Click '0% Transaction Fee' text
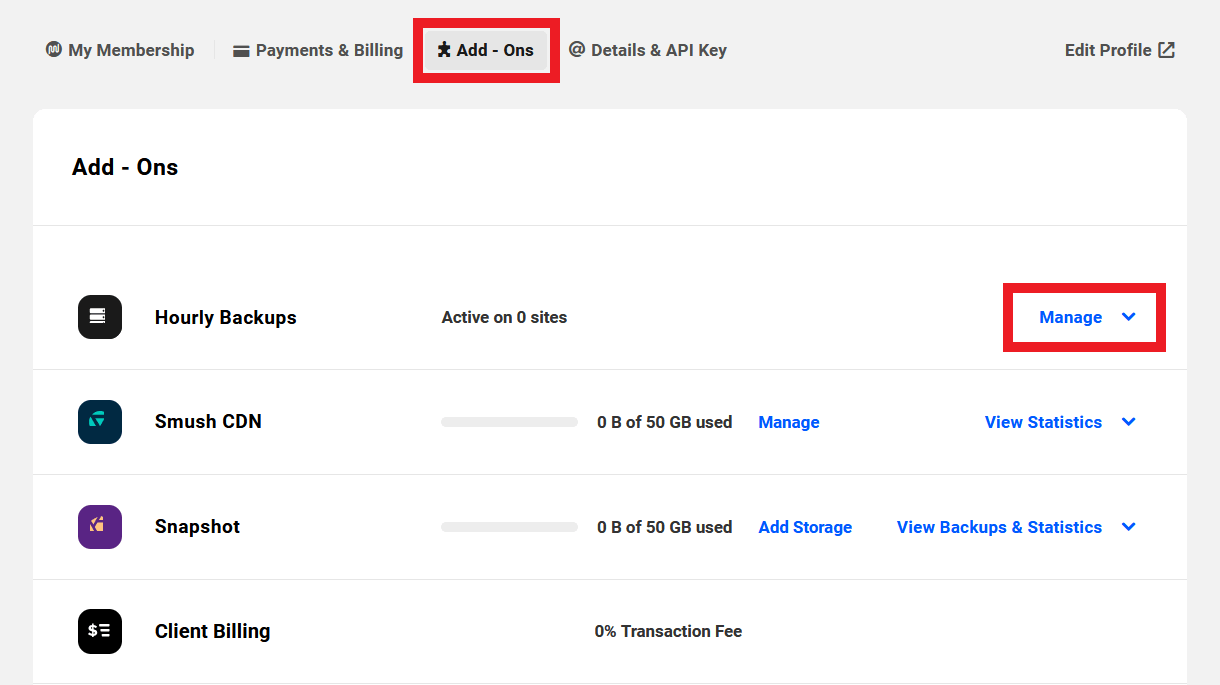 (x=668, y=631)
